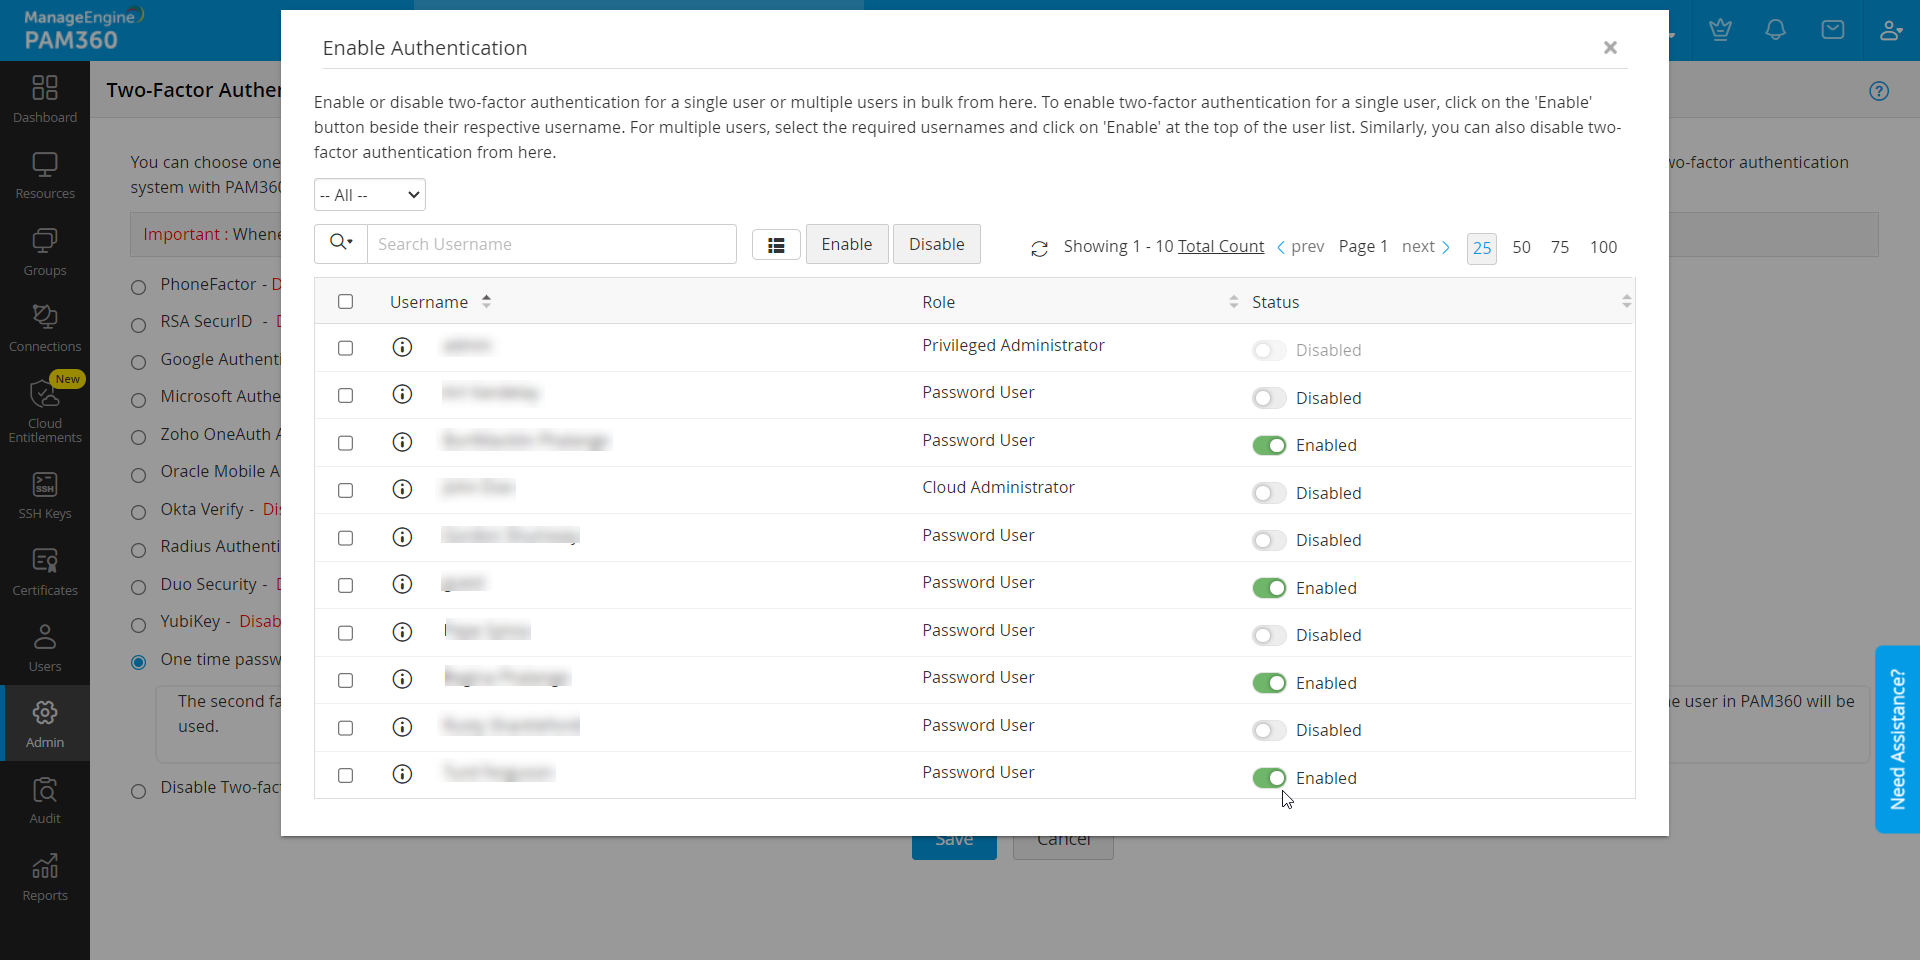Click info icon for the Cloud Administrator user

pos(402,489)
